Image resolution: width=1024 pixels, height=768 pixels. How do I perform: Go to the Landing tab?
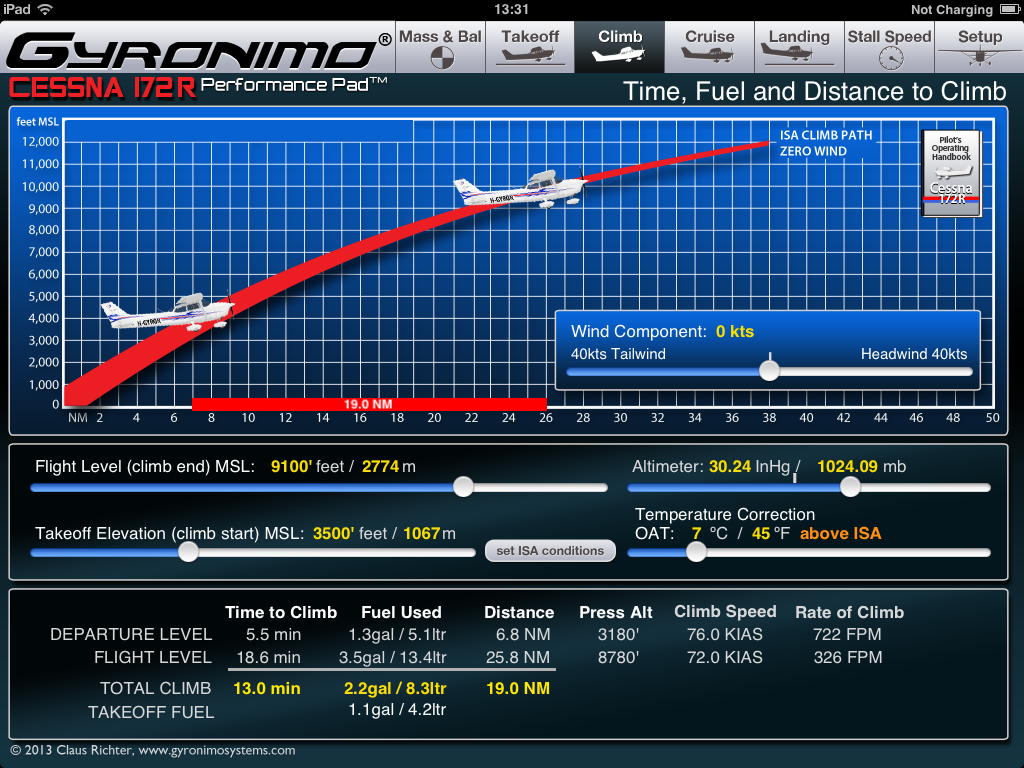click(x=799, y=47)
